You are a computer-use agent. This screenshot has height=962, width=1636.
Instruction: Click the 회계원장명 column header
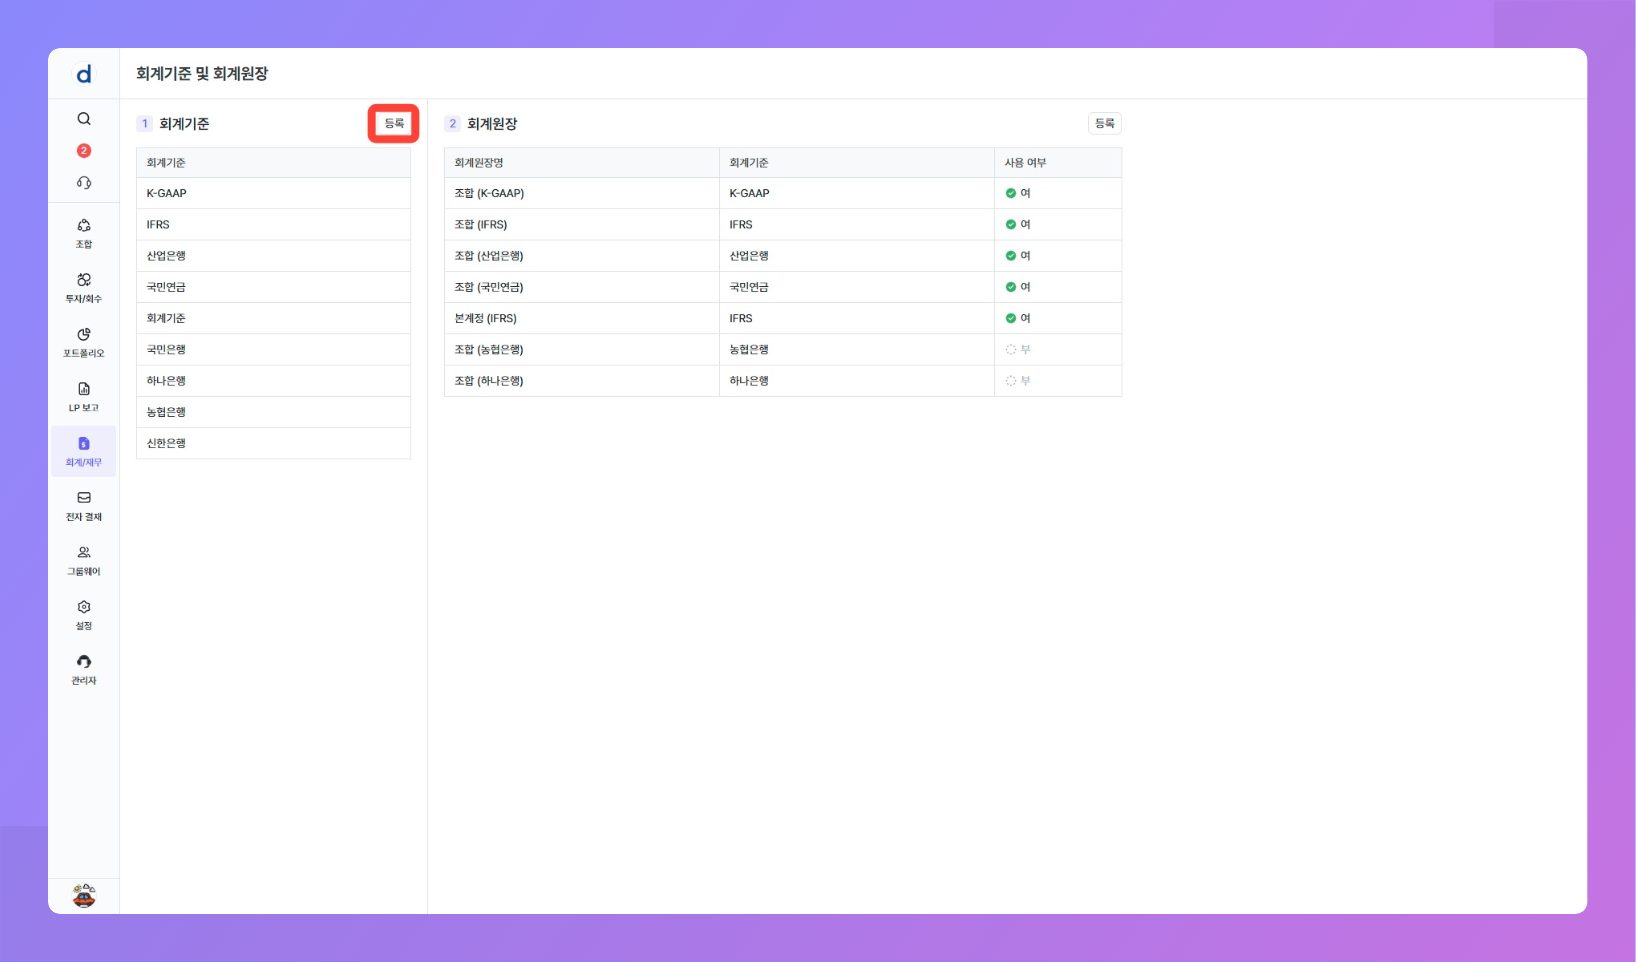click(582, 163)
